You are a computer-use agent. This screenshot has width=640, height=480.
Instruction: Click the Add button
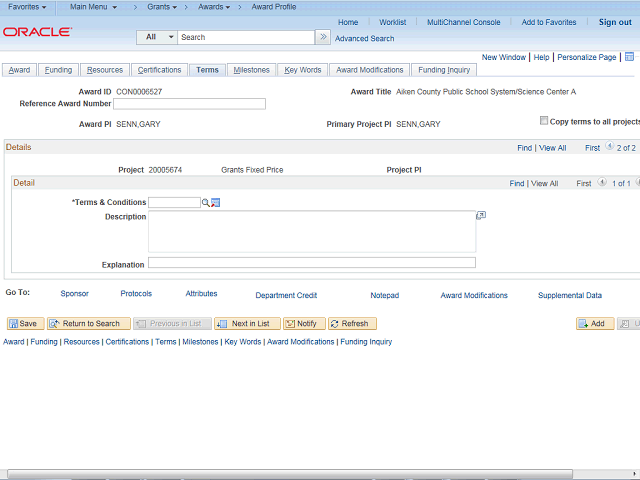[x=595, y=324]
